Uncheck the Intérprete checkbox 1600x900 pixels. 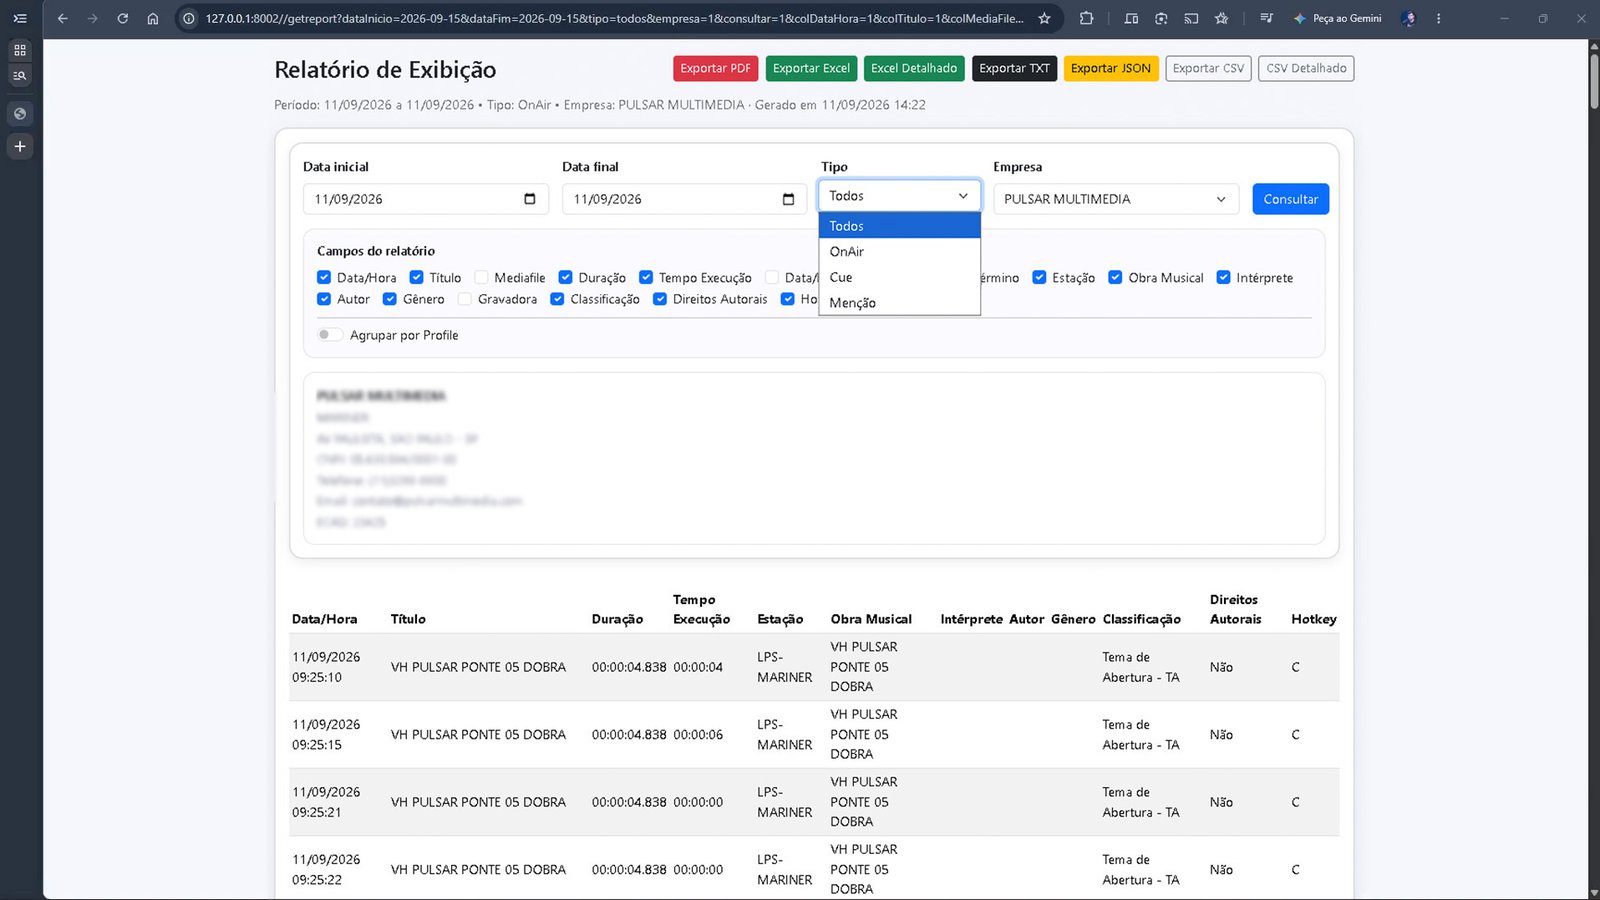(1224, 277)
